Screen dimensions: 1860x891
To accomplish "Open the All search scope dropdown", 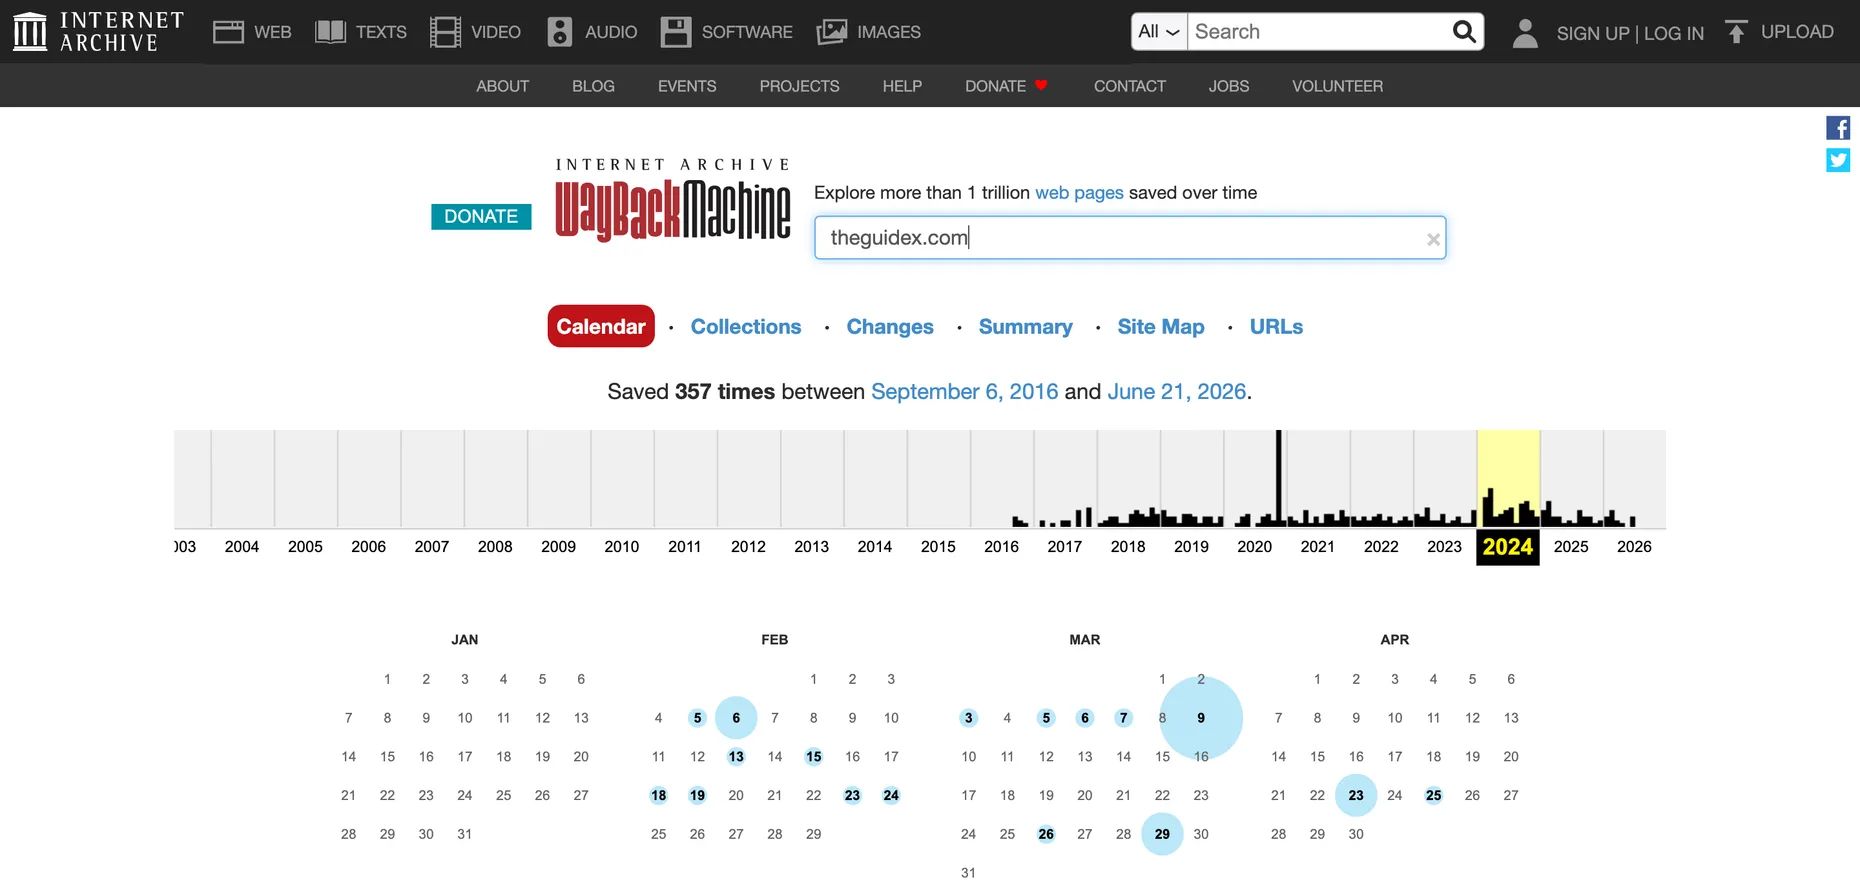I will tap(1159, 32).
